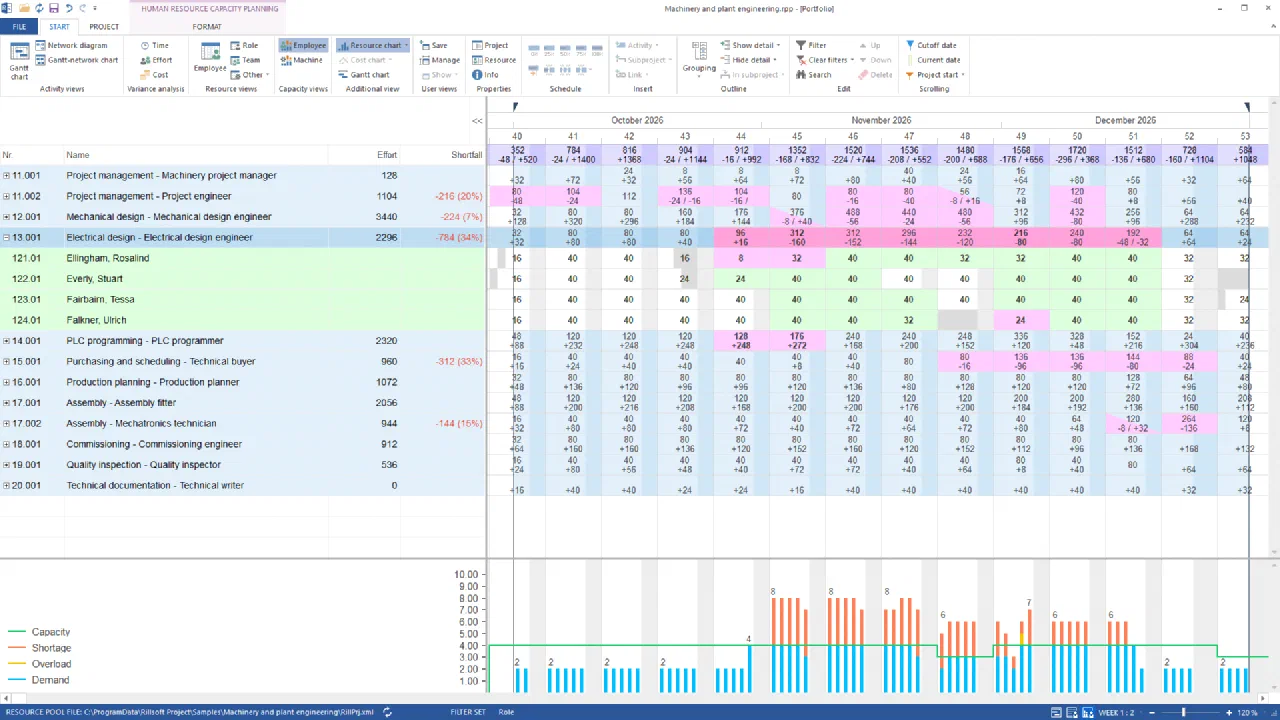Open the Team resource view
1280x720 pixels.
click(x=244, y=60)
